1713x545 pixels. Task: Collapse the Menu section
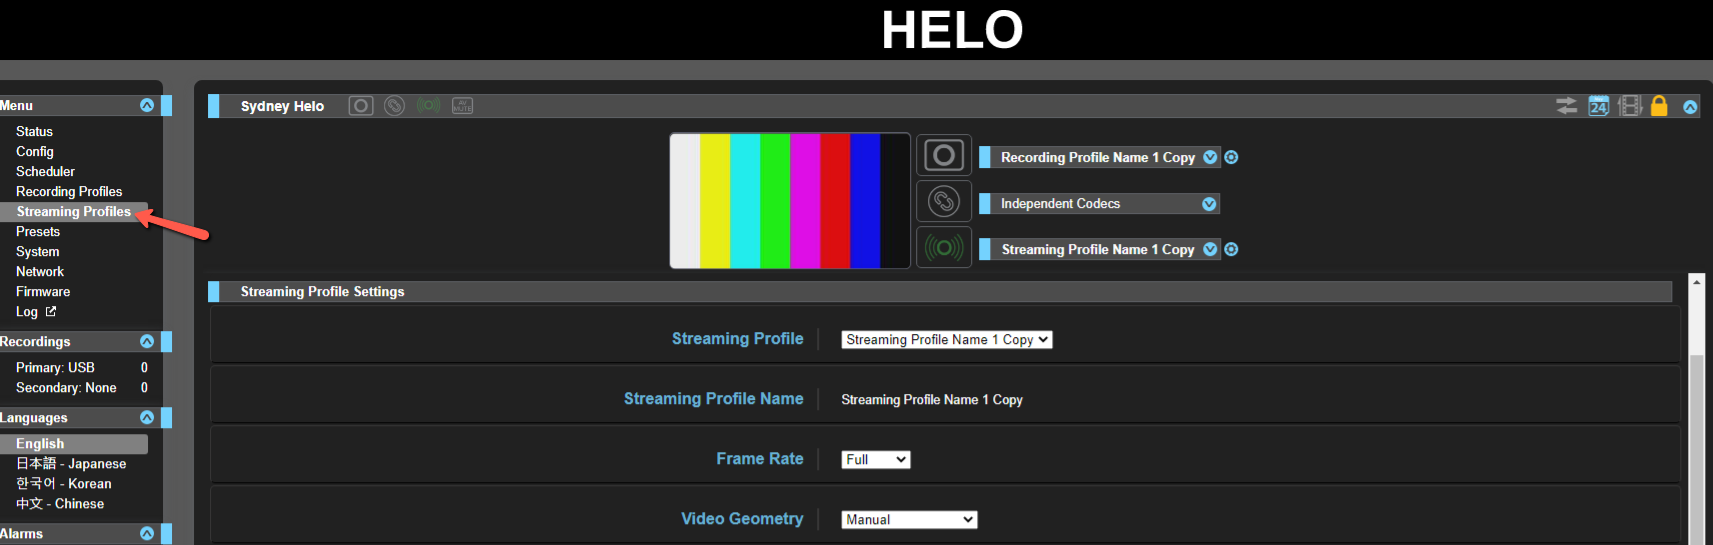coord(147,105)
